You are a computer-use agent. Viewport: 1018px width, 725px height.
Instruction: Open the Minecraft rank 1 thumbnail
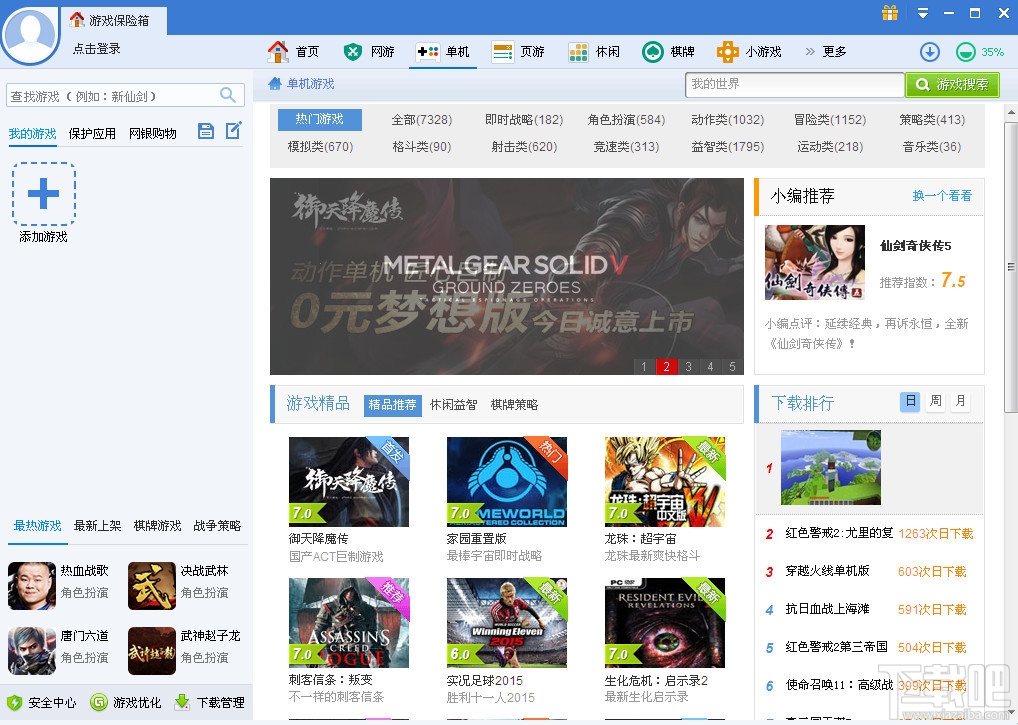[x=831, y=467]
